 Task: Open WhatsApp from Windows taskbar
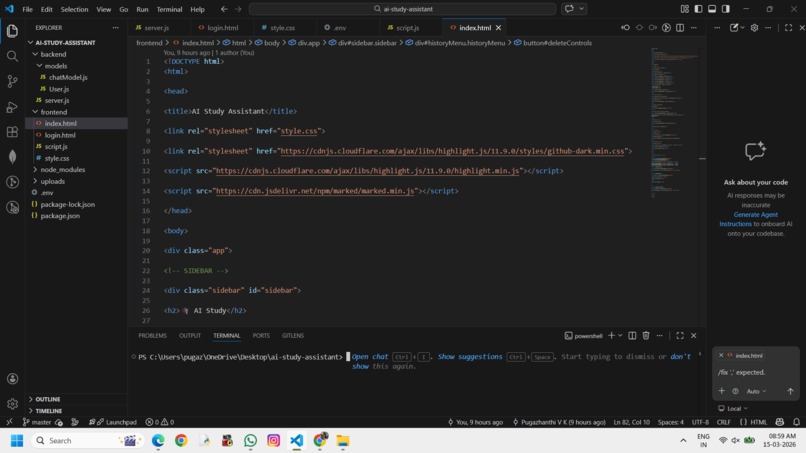coord(250,441)
